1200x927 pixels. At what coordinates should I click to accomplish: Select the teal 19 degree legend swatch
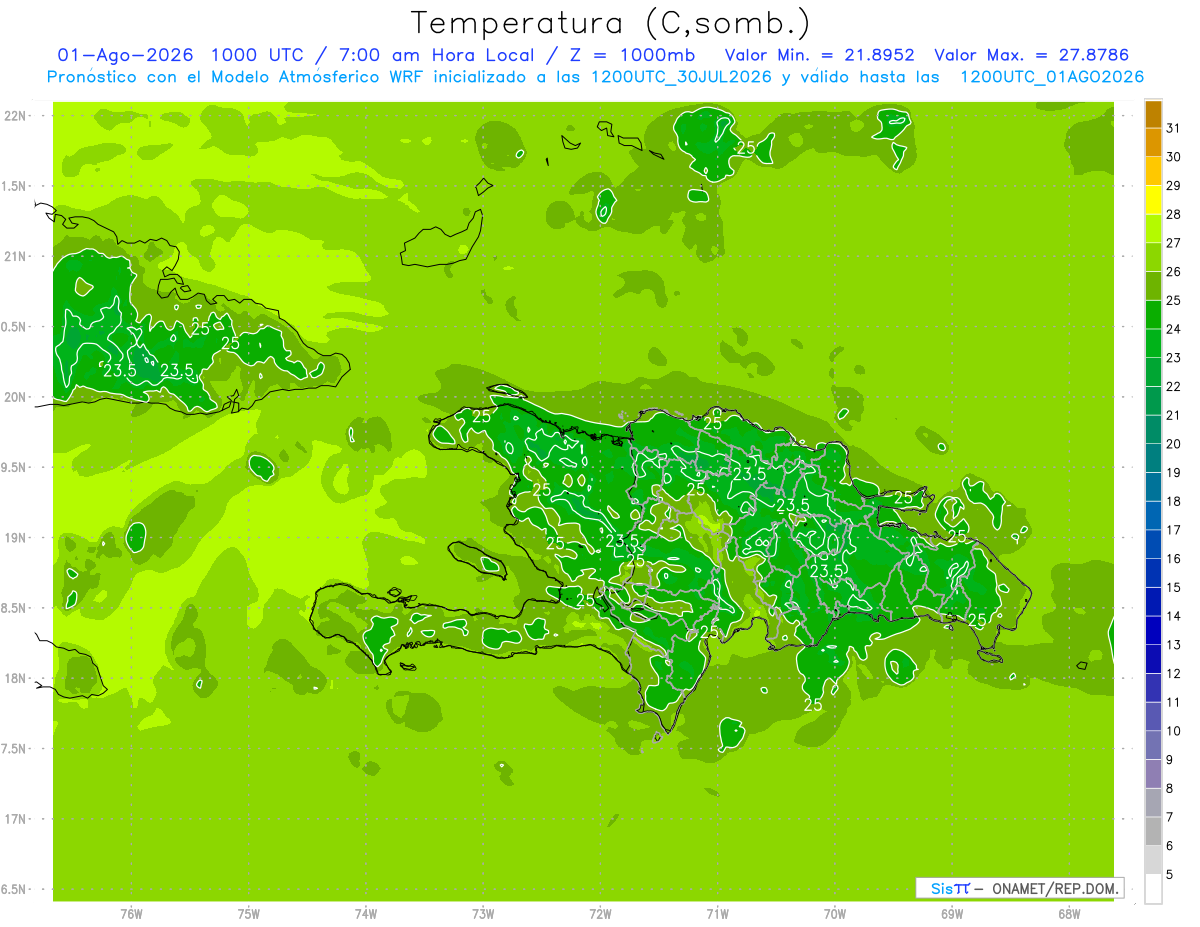click(1153, 458)
